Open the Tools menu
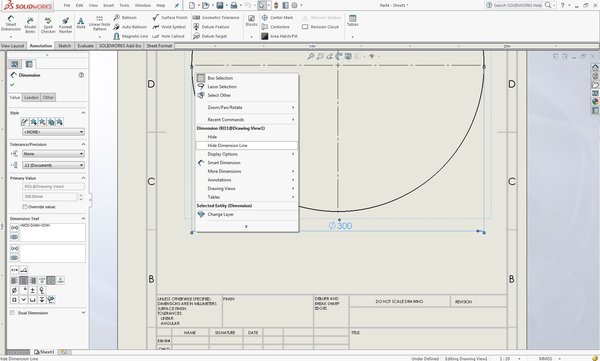Screen dimensions: 600x361 (x=124, y=5)
